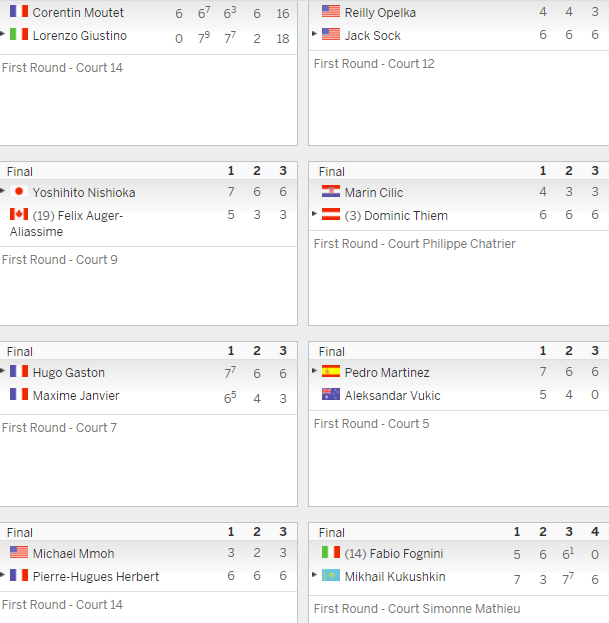Viewport: 609px width, 623px height.
Task: Click the Croatian flag beside Marin Cilic
Action: pos(331,192)
